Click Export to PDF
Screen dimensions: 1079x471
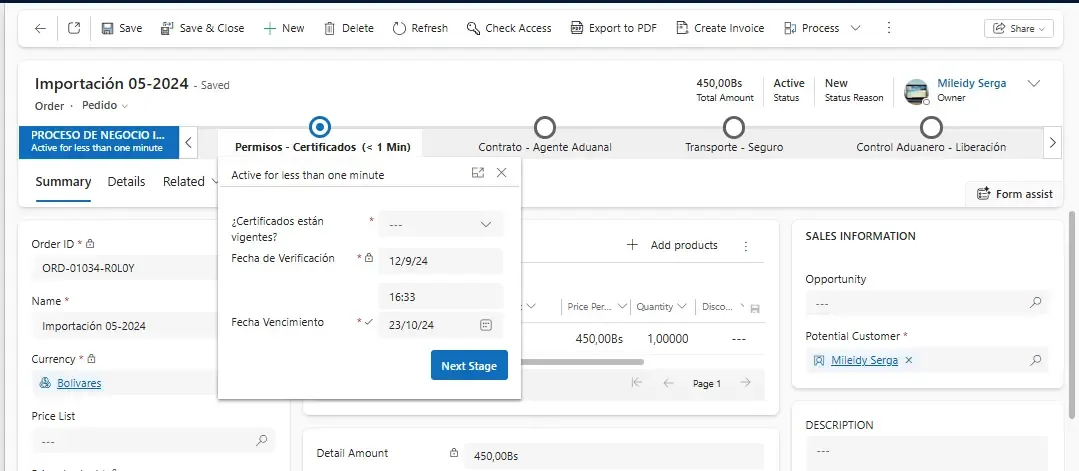(610, 28)
